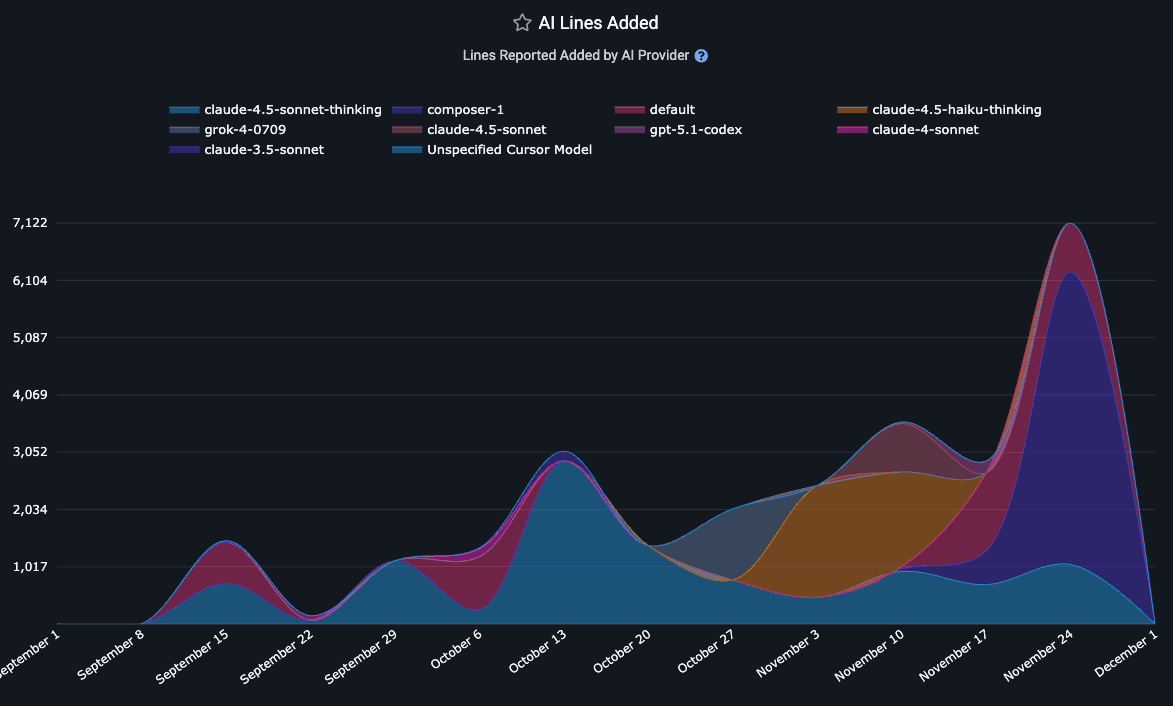The width and height of the screenshot is (1173, 706).
Task: Toggle the Unspecified Cursor Model legend entry
Action: [509, 150]
